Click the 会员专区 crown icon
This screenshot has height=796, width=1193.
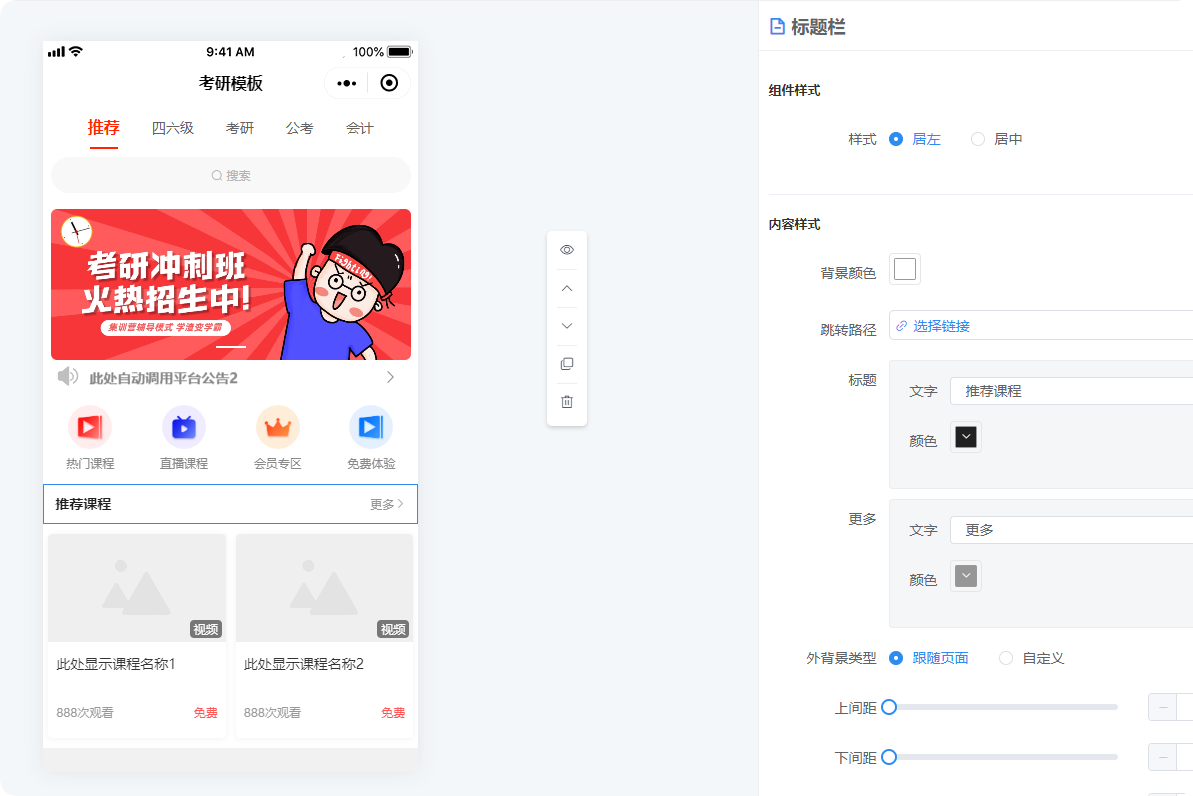click(x=278, y=427)
